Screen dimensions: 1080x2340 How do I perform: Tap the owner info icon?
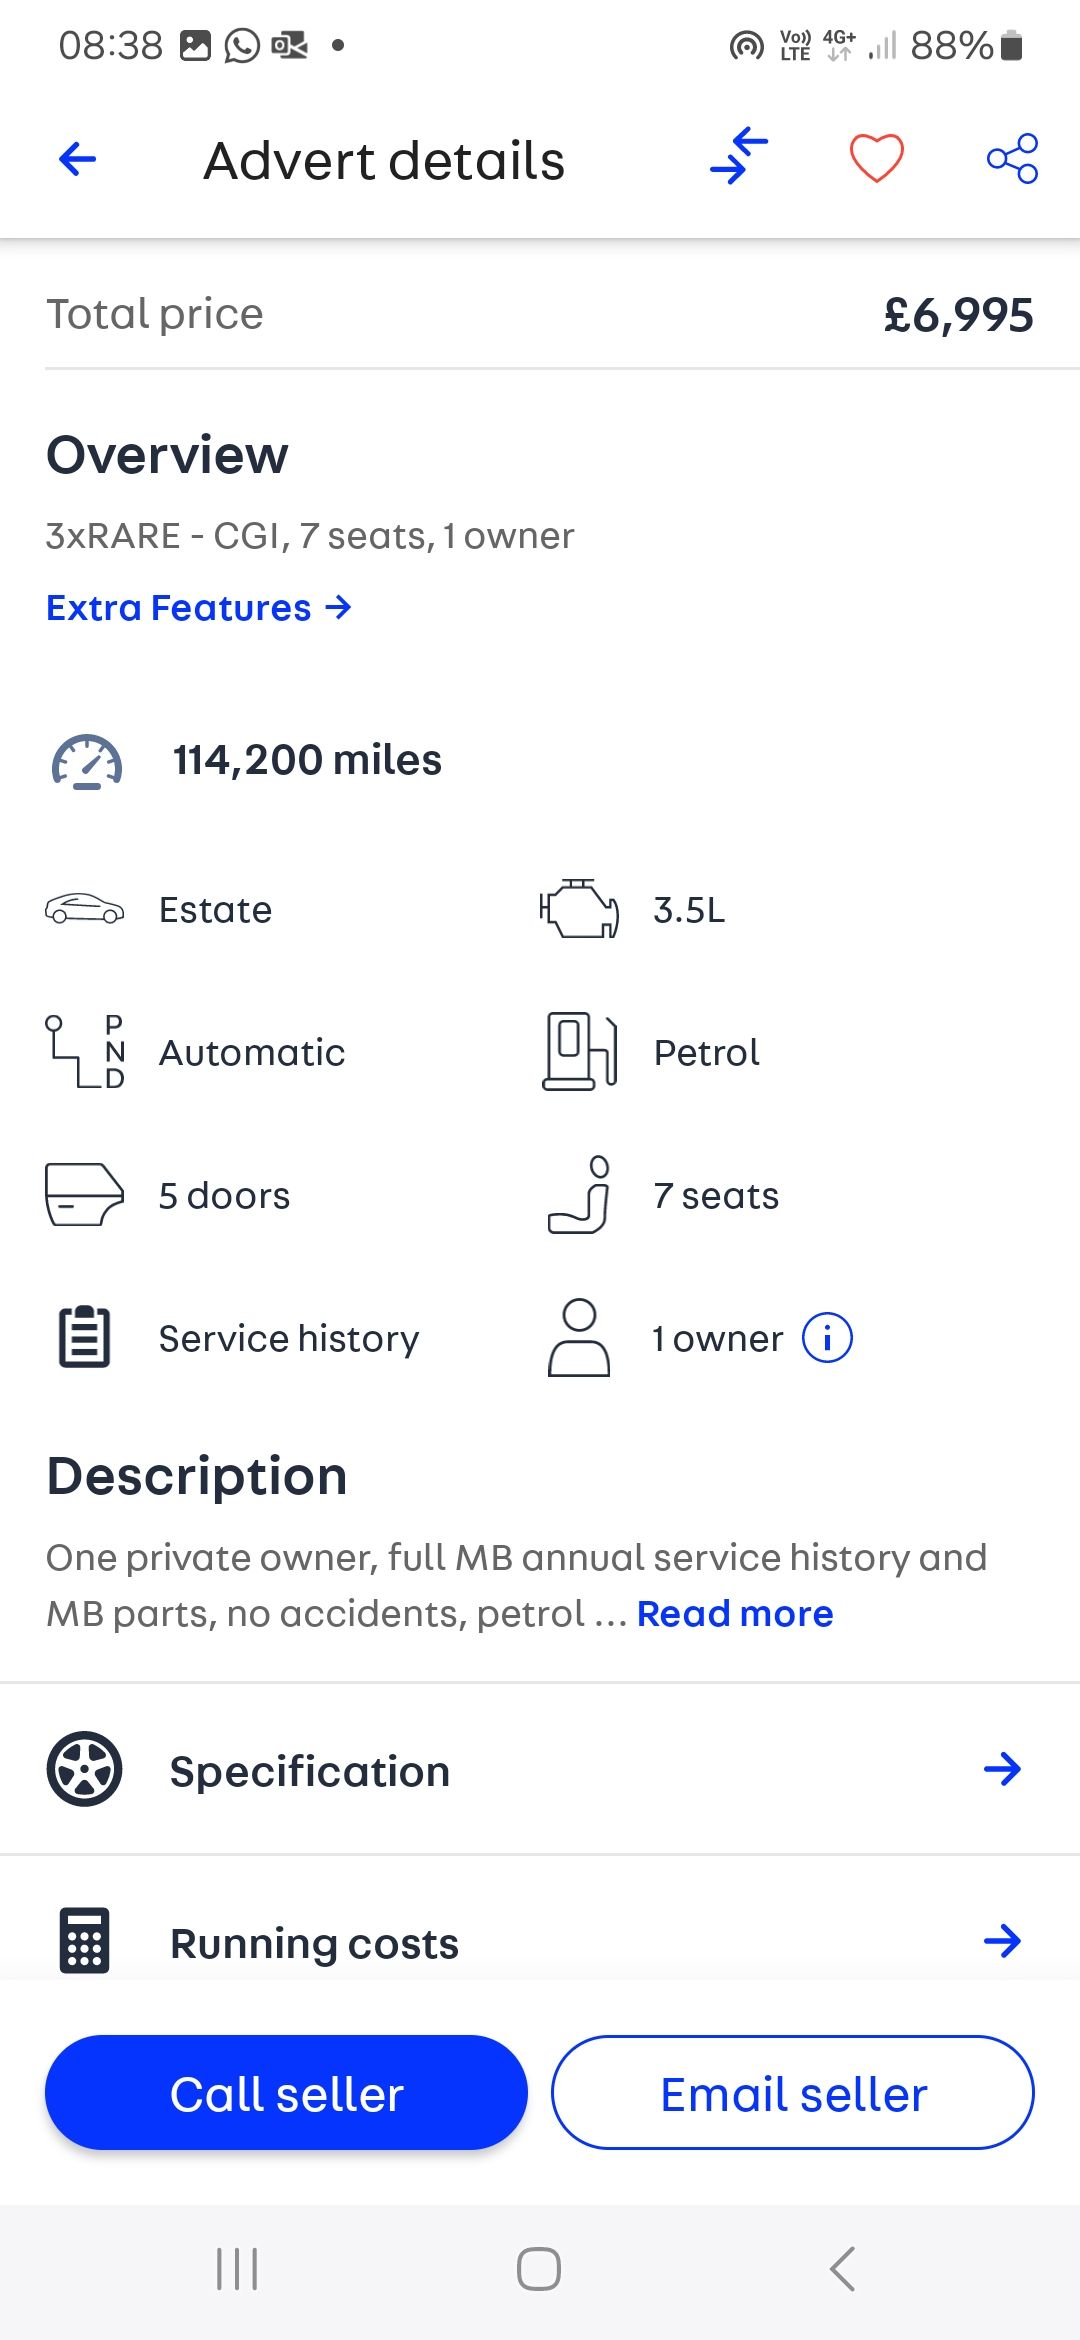pyautogui.click(x=827, y=1338)
